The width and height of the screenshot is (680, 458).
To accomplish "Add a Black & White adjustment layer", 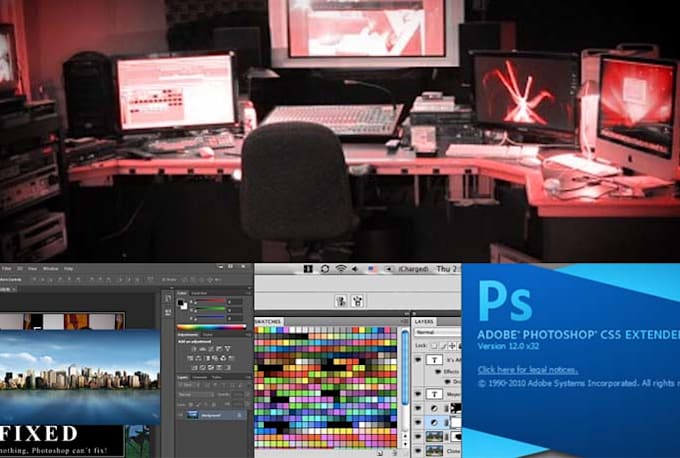I will [207, 358].
